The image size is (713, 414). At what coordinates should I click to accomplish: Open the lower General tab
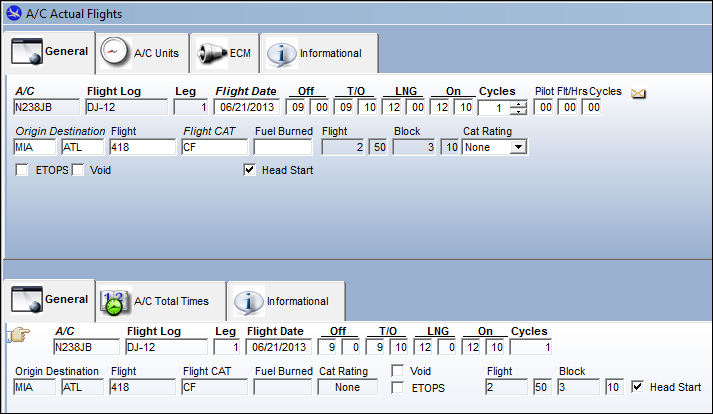click(50, 300)
